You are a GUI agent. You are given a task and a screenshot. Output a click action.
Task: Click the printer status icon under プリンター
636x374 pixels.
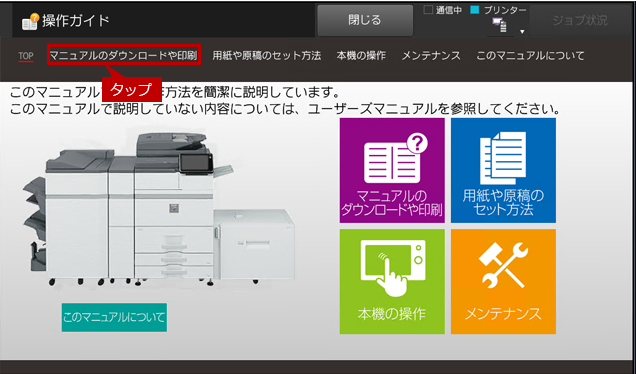pos(500,26)
